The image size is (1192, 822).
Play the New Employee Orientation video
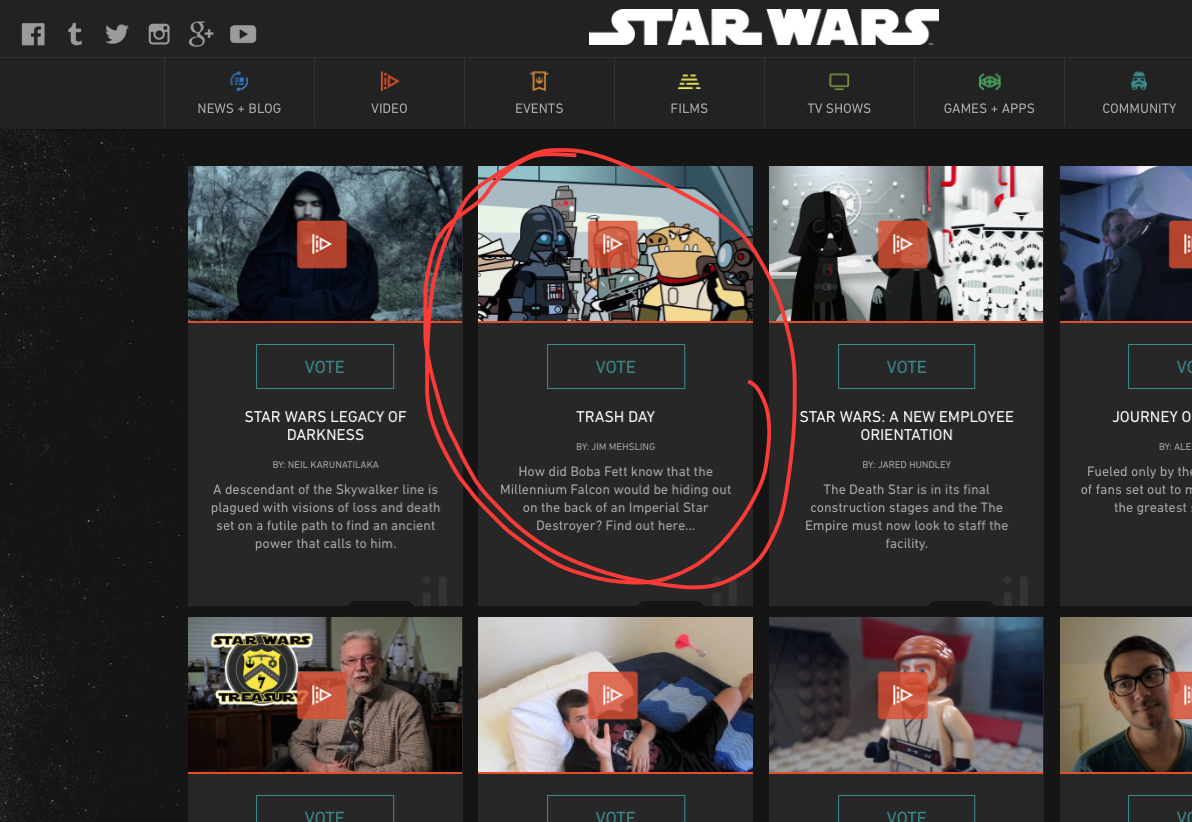pos(902,244)
